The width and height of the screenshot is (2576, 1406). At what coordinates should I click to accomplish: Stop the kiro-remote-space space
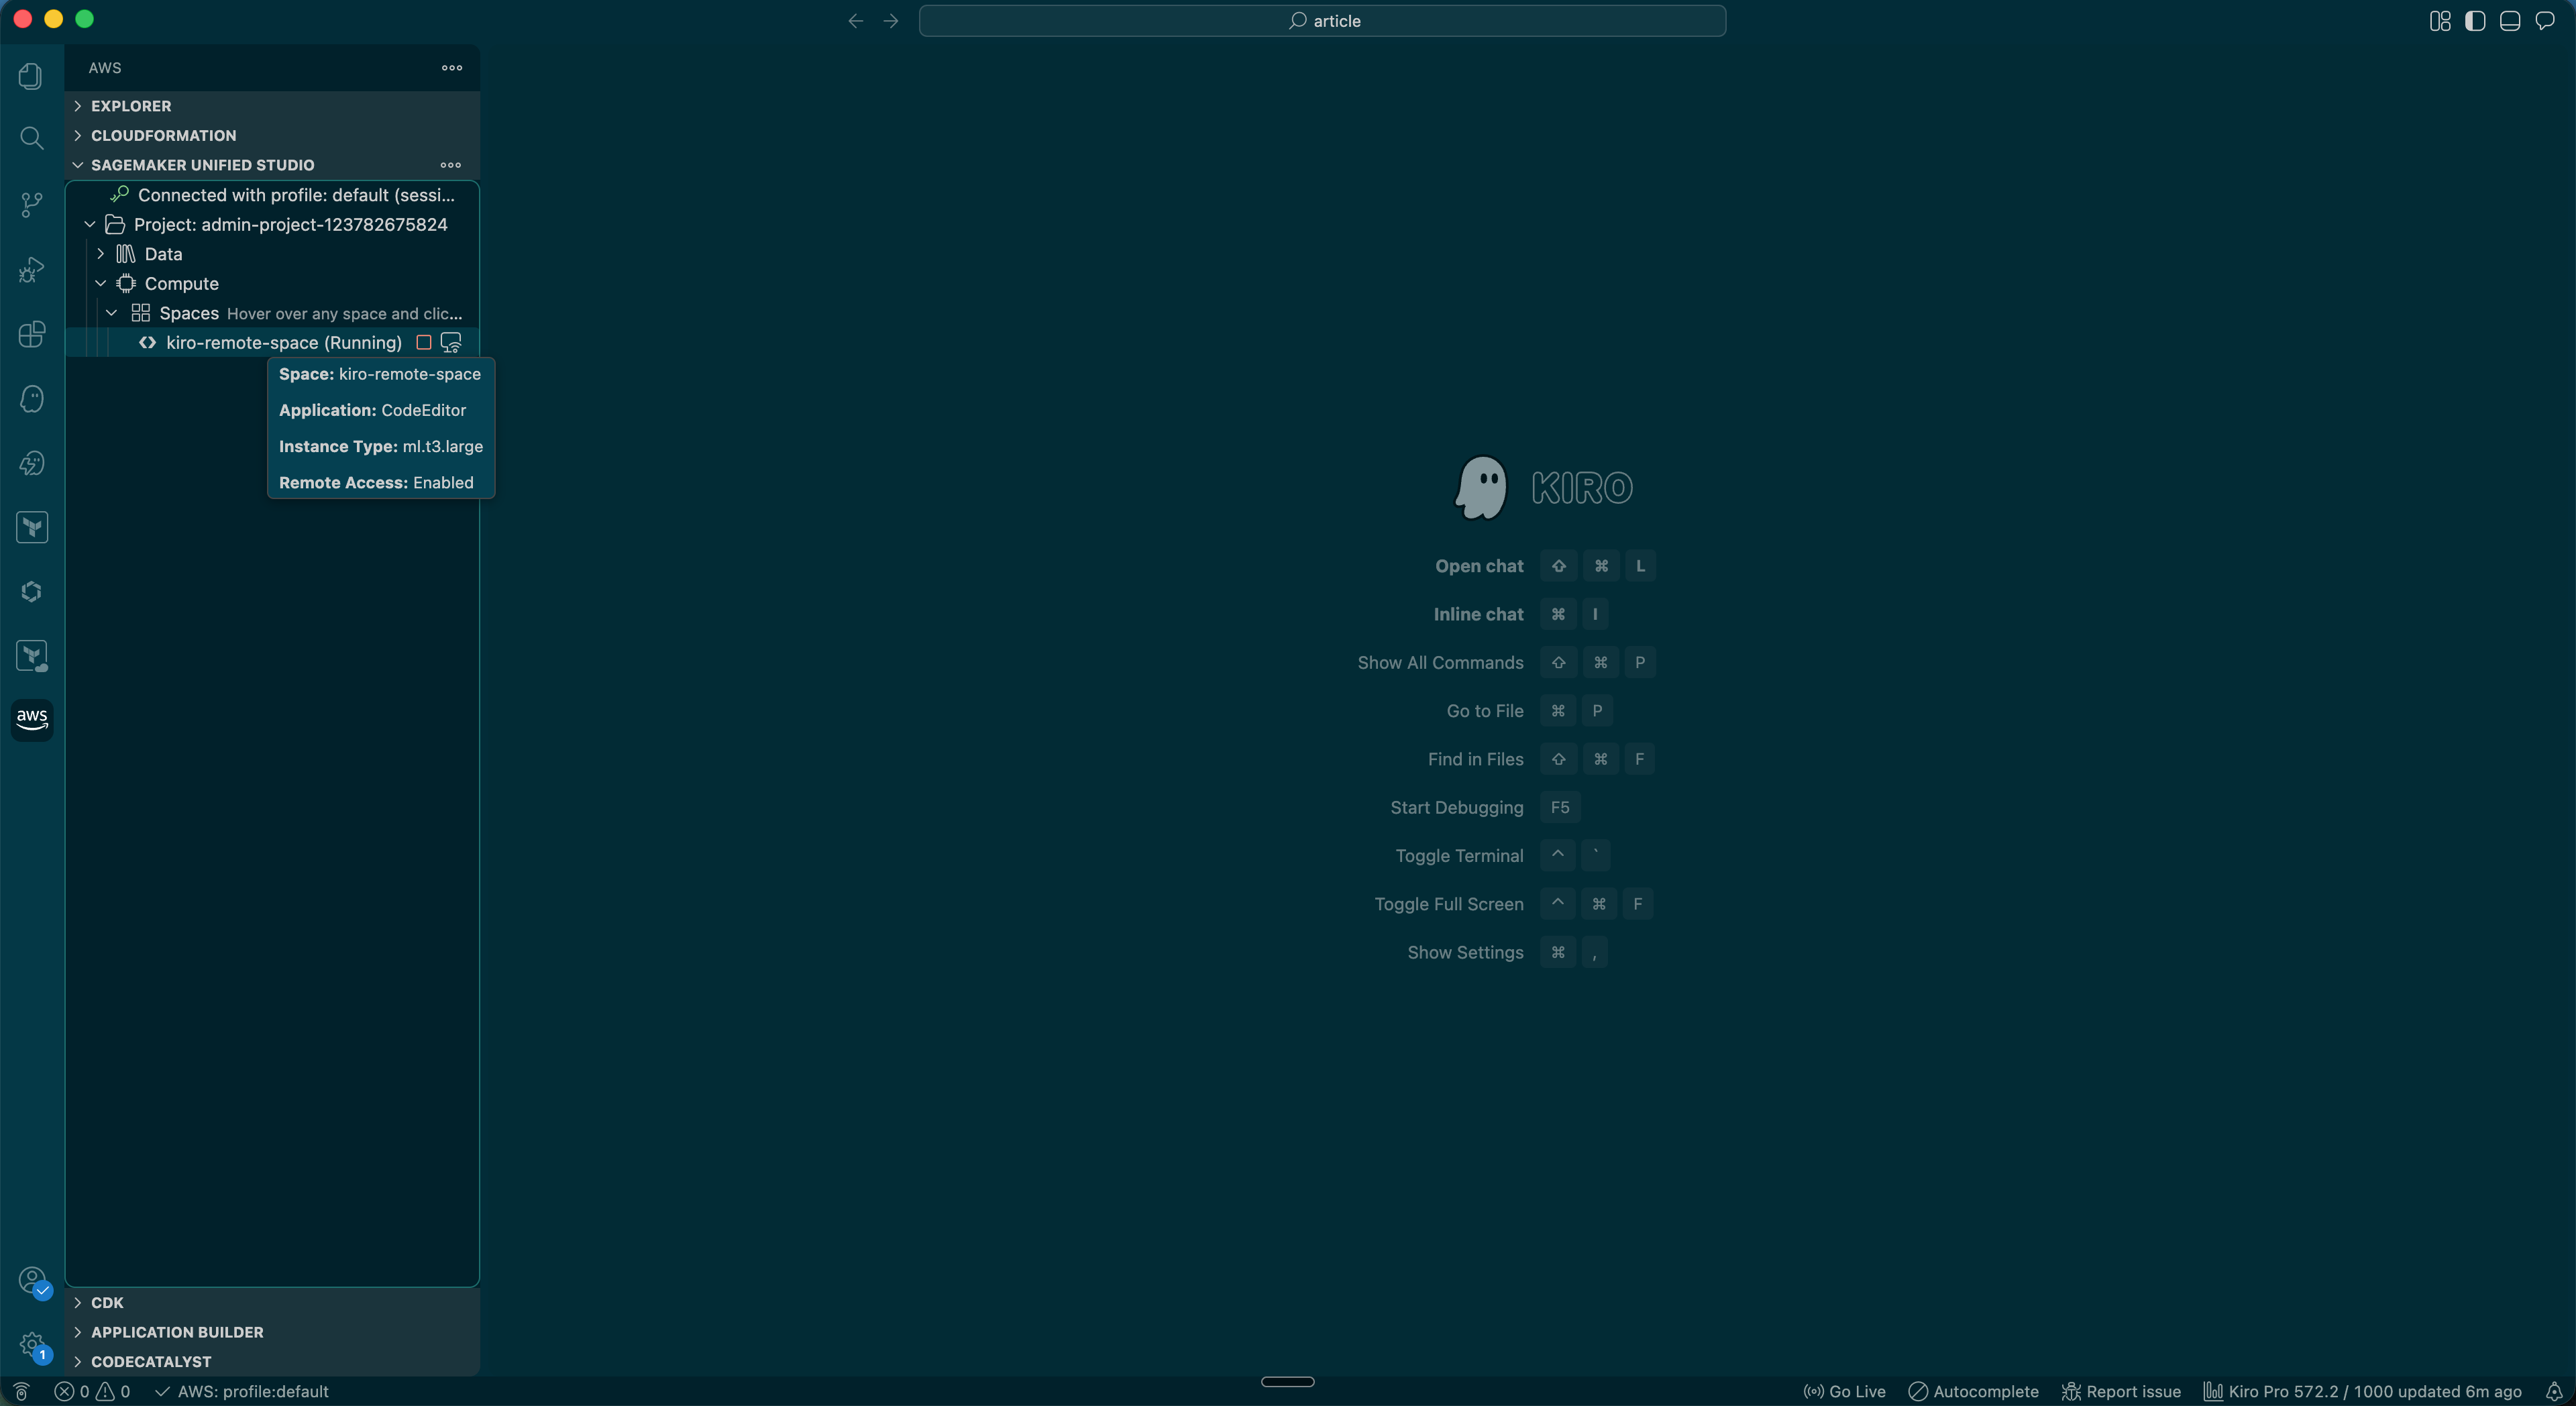[x=424, y=343]
